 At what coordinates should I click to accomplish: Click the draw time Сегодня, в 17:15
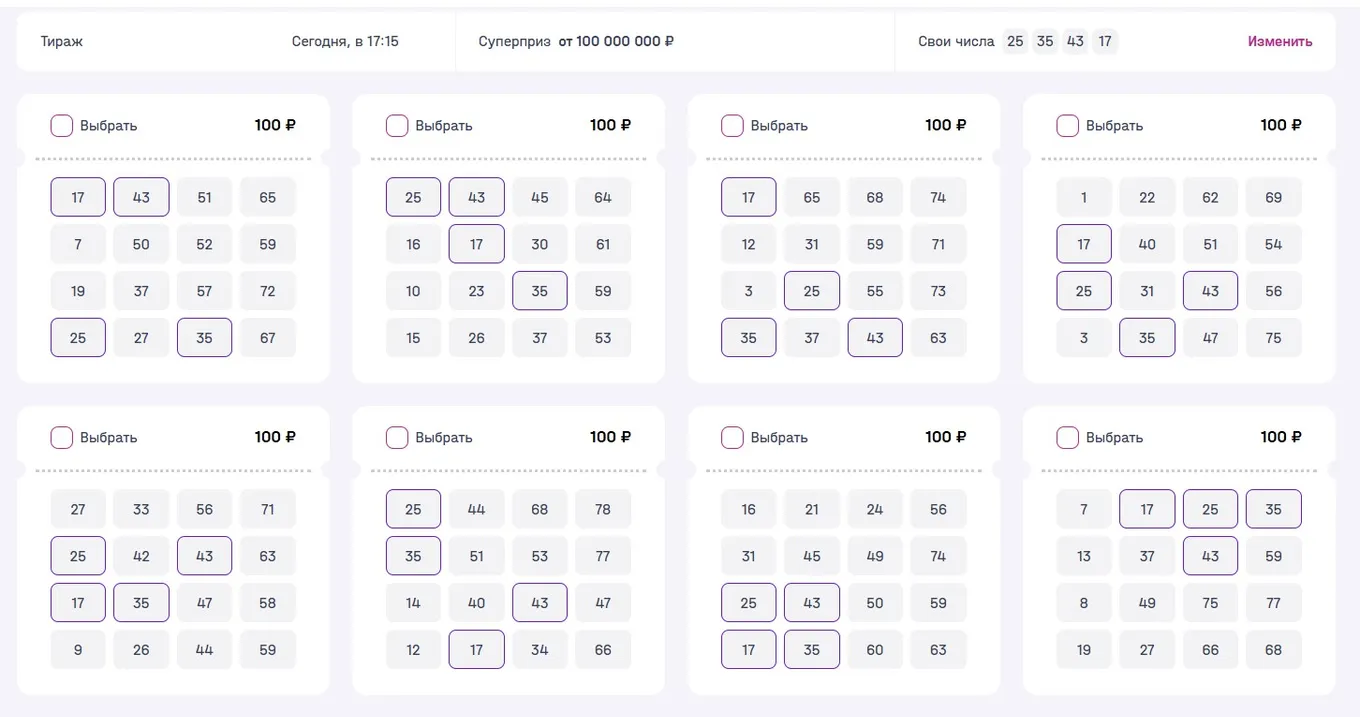(345, 41)
